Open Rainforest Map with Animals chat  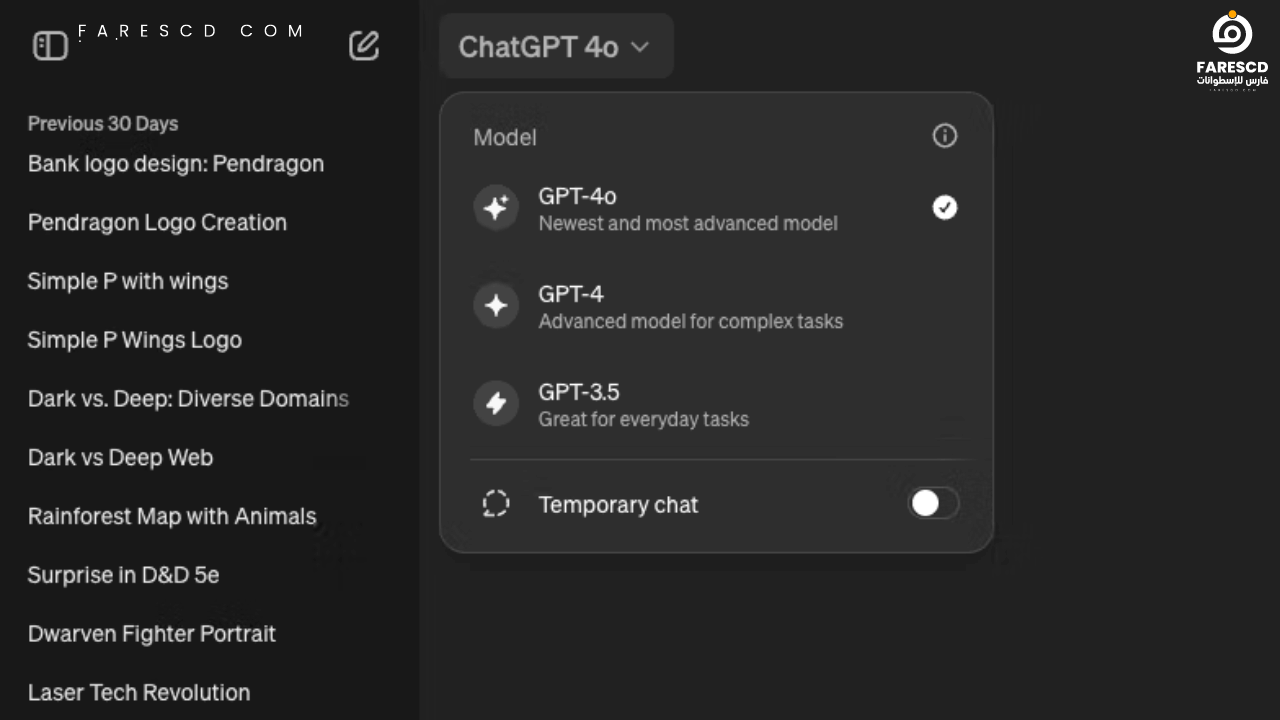click(172, 516)
